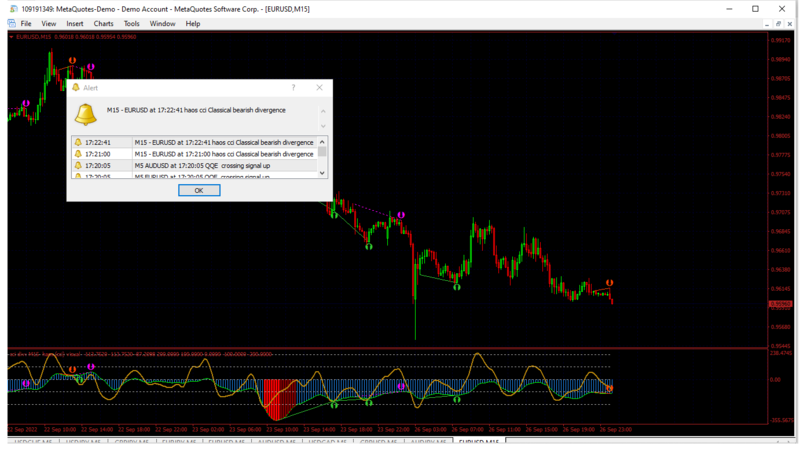Click OK in the Alert dialog
Screen dimensions: 800x454
click(x=199, y=190)
